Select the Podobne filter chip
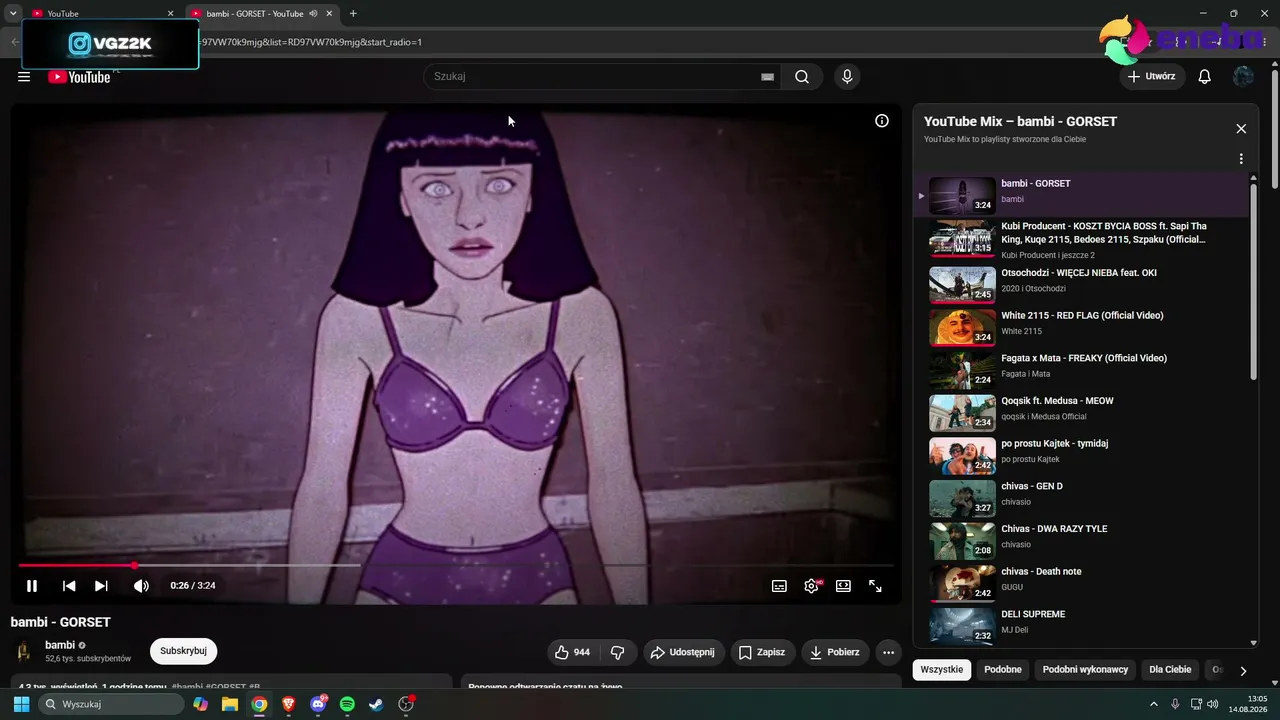Viewport: 1280px width, 720px height. pos(1003,670)
